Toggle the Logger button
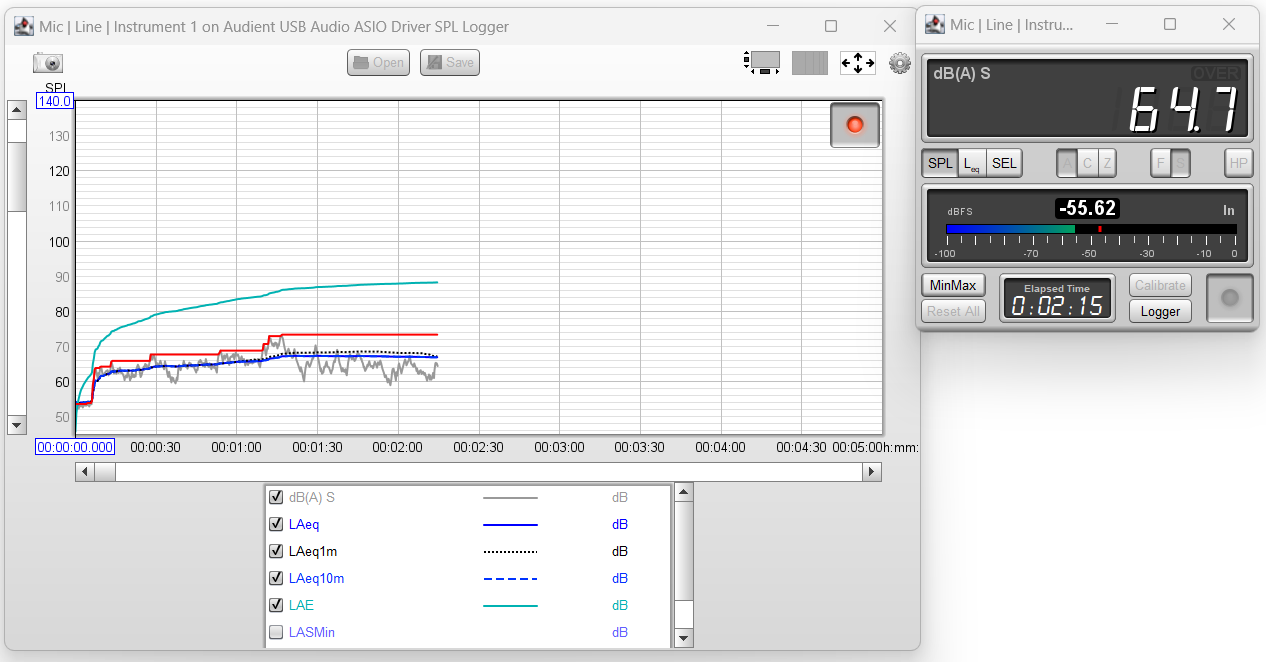1266x662 pixels. [x=1161, y=311]
